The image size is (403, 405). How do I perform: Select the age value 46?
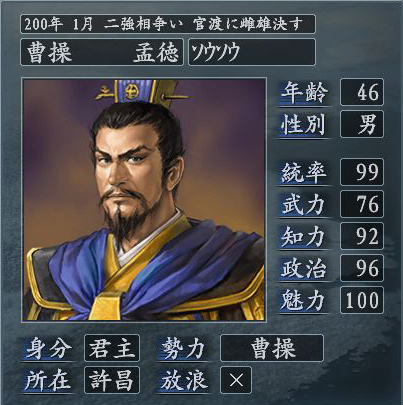click(x=362, y=92)
